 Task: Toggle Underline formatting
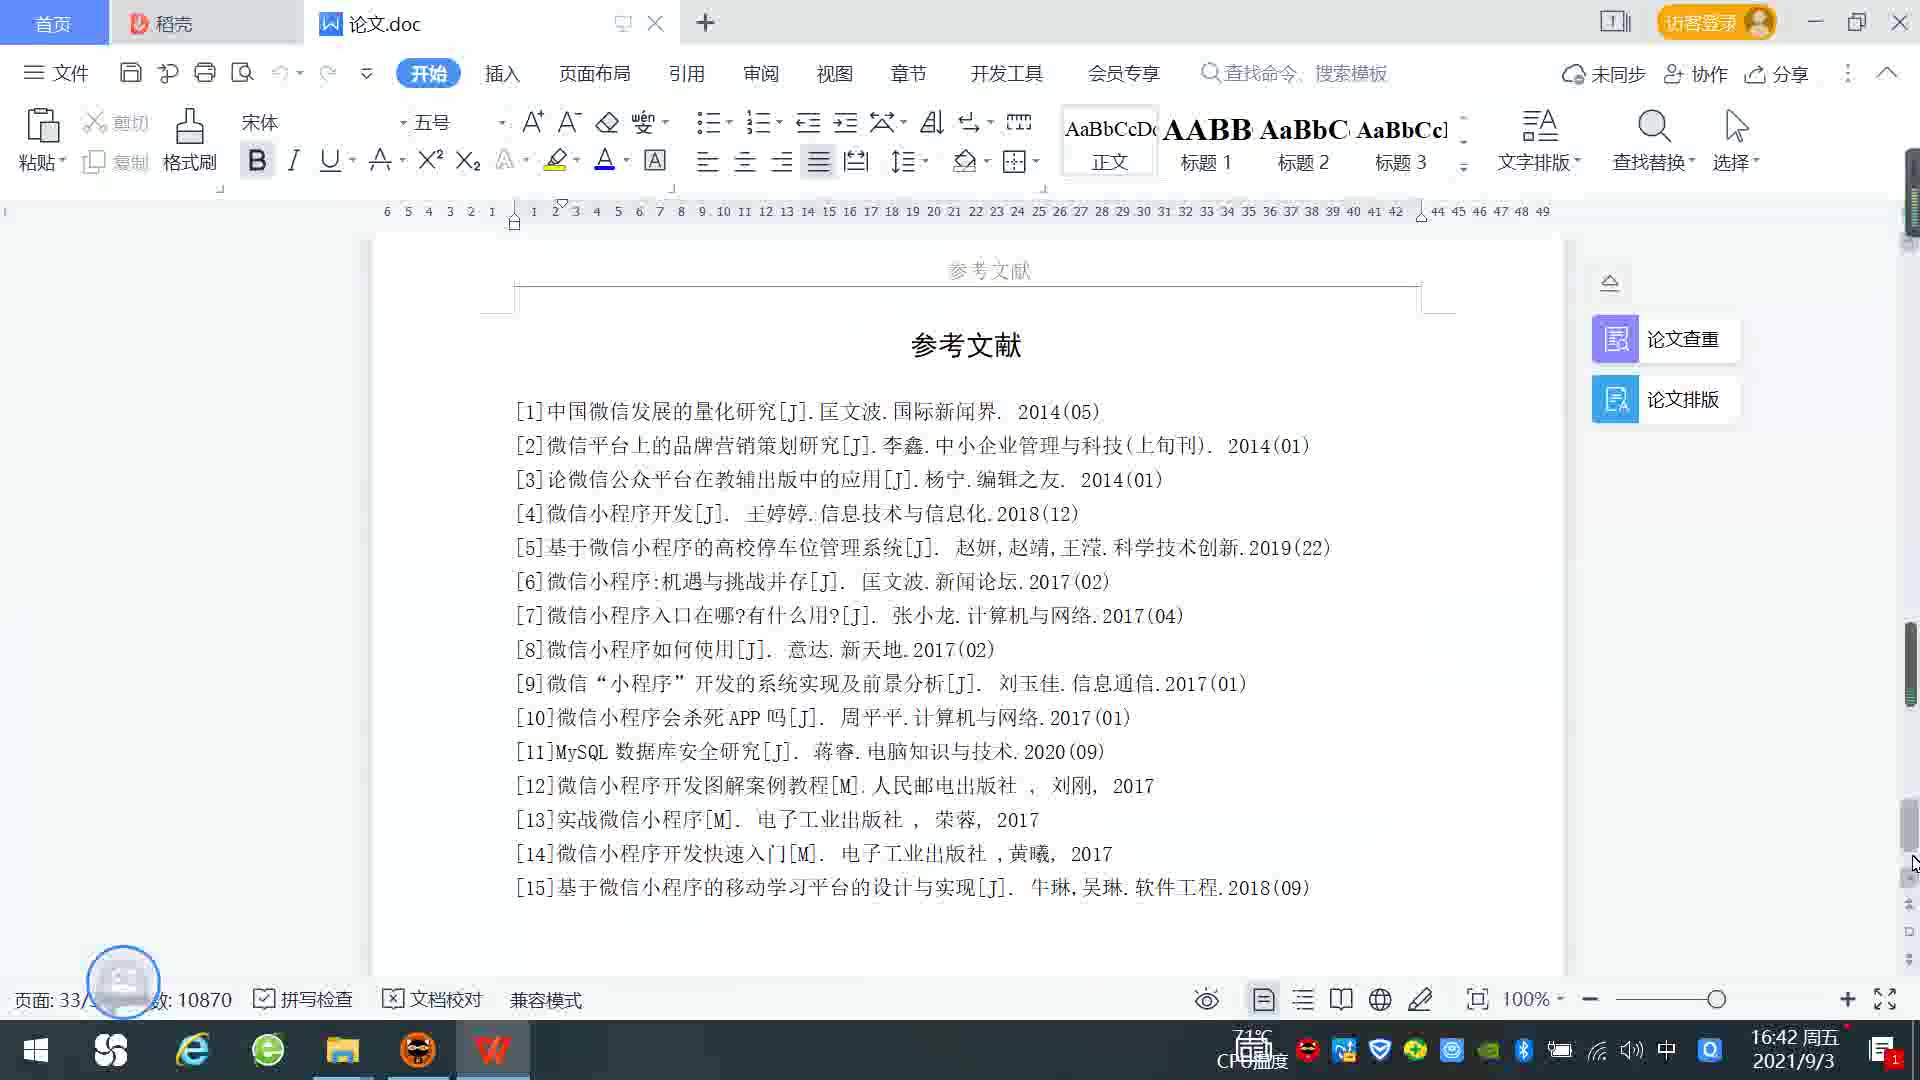point(330,160)
